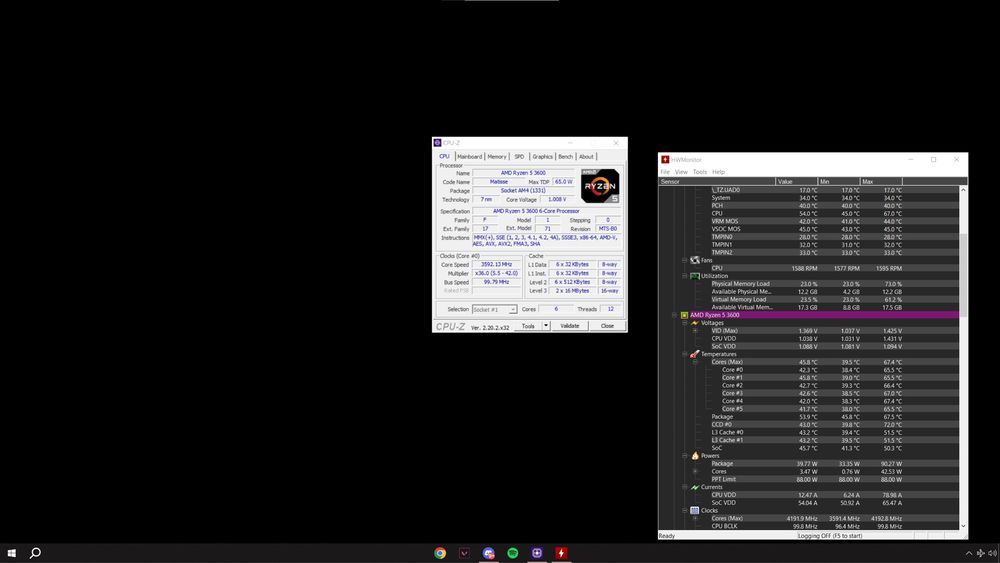The image size is (1000, 563).
Task: Click the Tools button in CPU-Z
Action: pos(528,326)
